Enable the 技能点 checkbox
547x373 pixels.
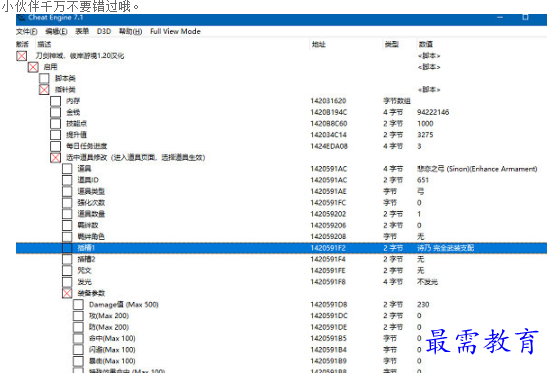(x=55, y=124)
